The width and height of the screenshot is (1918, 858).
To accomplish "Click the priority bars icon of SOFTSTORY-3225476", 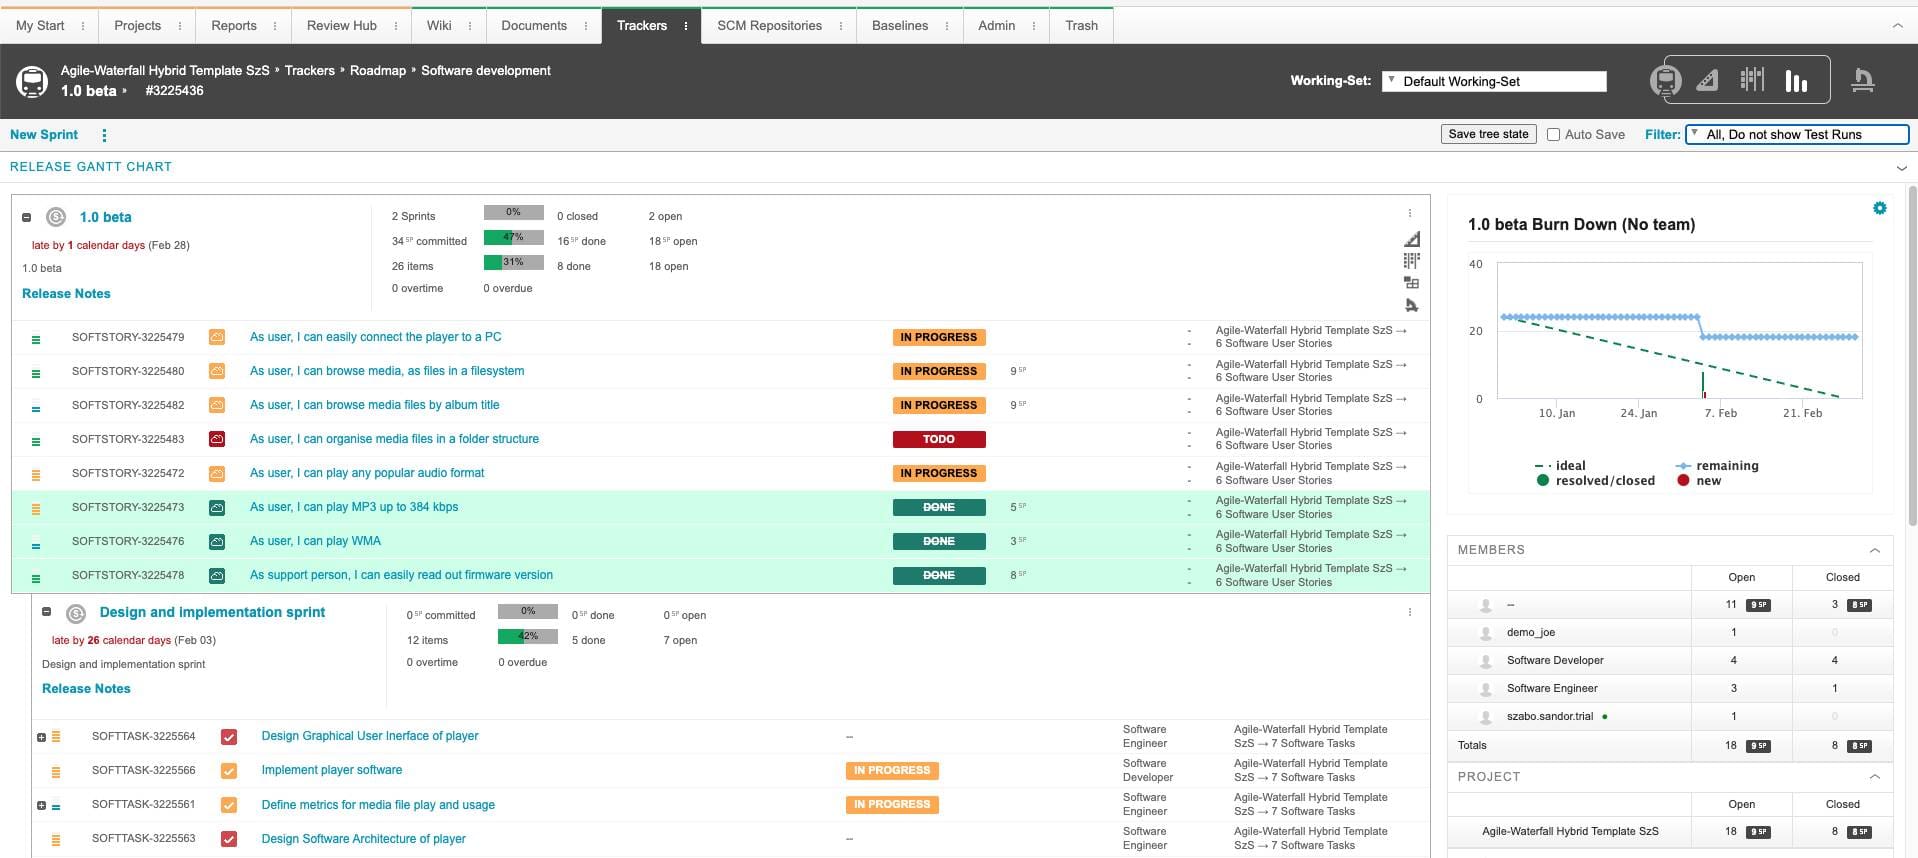I will (x=36, y=545).
